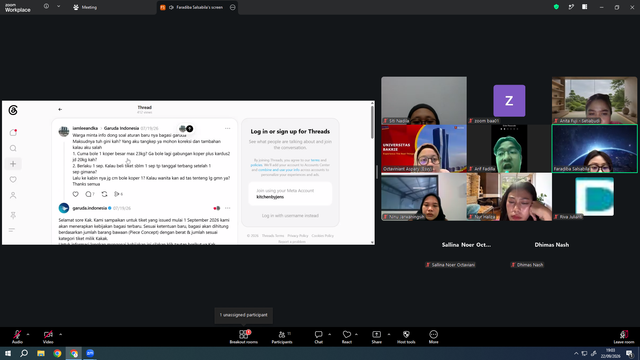Click the green encryption shield icon
The image size is (640, 360).
556,7
